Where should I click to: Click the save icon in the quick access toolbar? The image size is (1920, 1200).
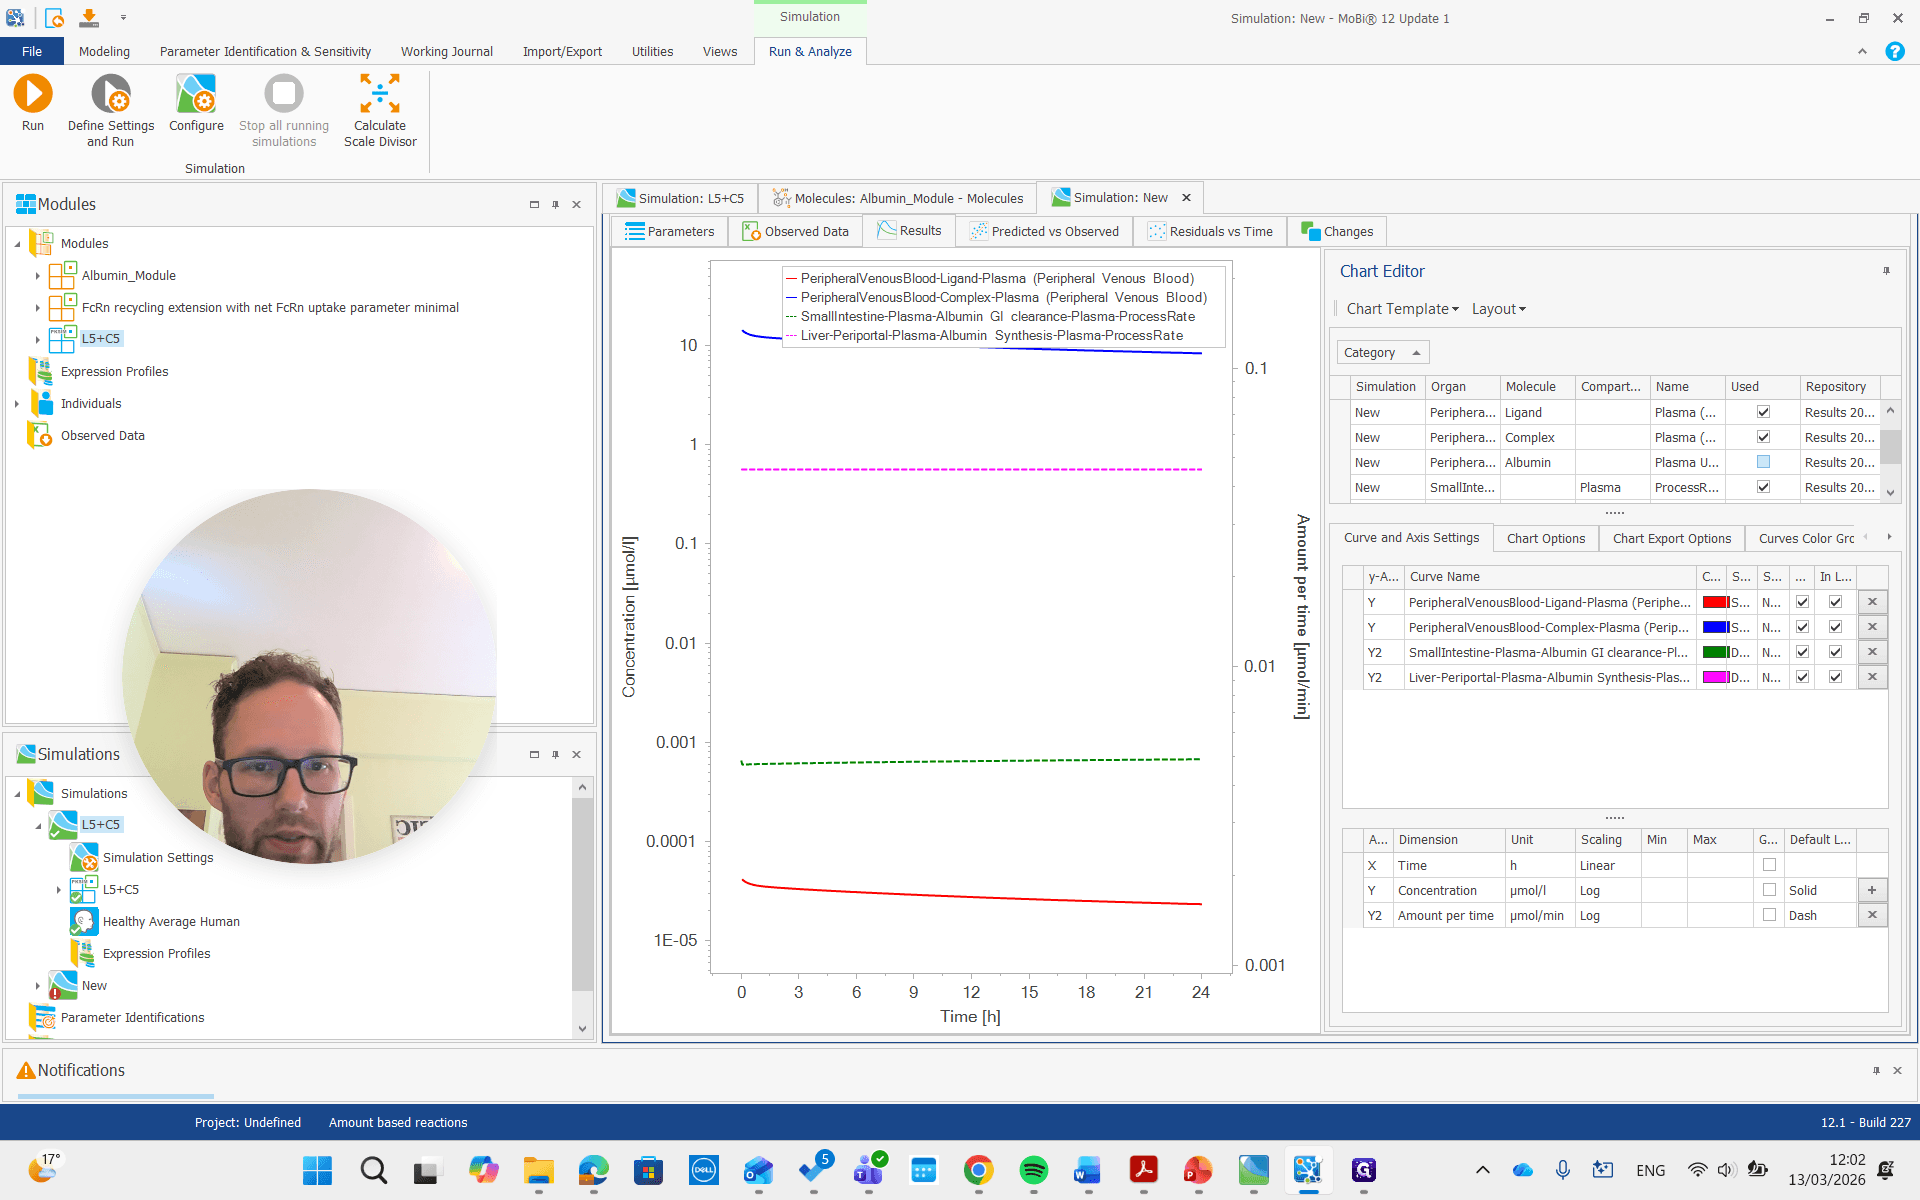tap(89, 17)
